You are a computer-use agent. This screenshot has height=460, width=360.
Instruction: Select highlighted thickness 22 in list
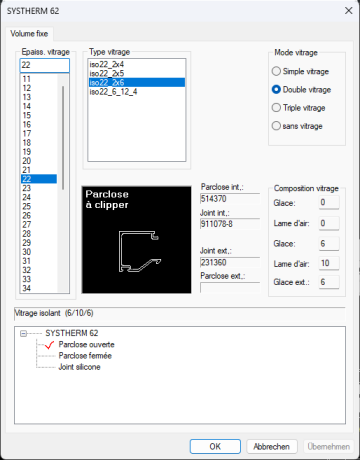pos(39,179)
